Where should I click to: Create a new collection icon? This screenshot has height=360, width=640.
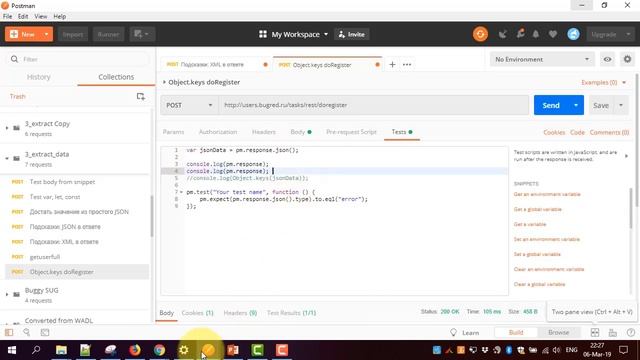[x=140, y=96]
